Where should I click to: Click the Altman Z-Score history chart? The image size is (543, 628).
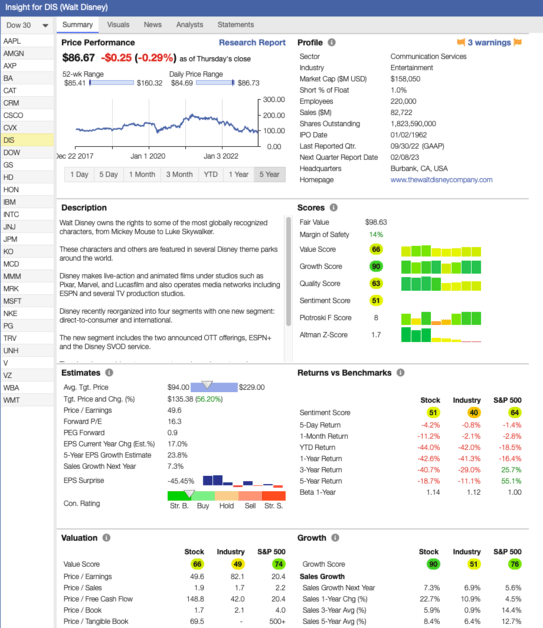[x=441, y=334]
